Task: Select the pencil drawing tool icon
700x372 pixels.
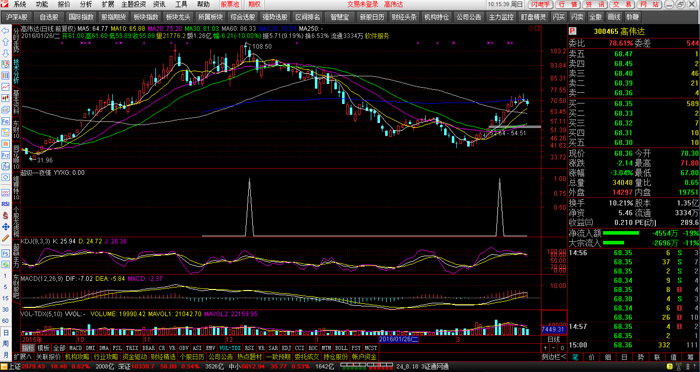Action: click(x=6, y=238)
